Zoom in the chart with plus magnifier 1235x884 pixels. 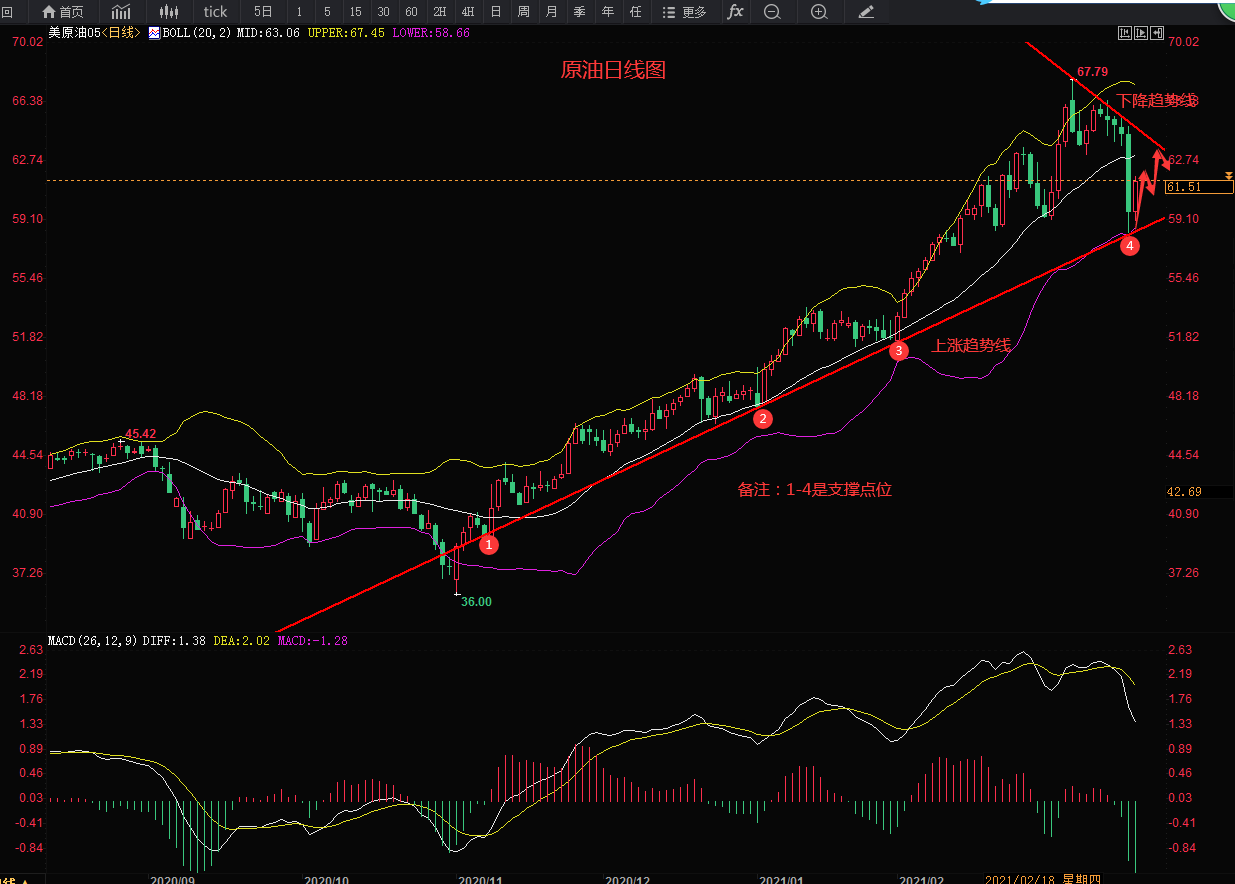click(819, 12)
